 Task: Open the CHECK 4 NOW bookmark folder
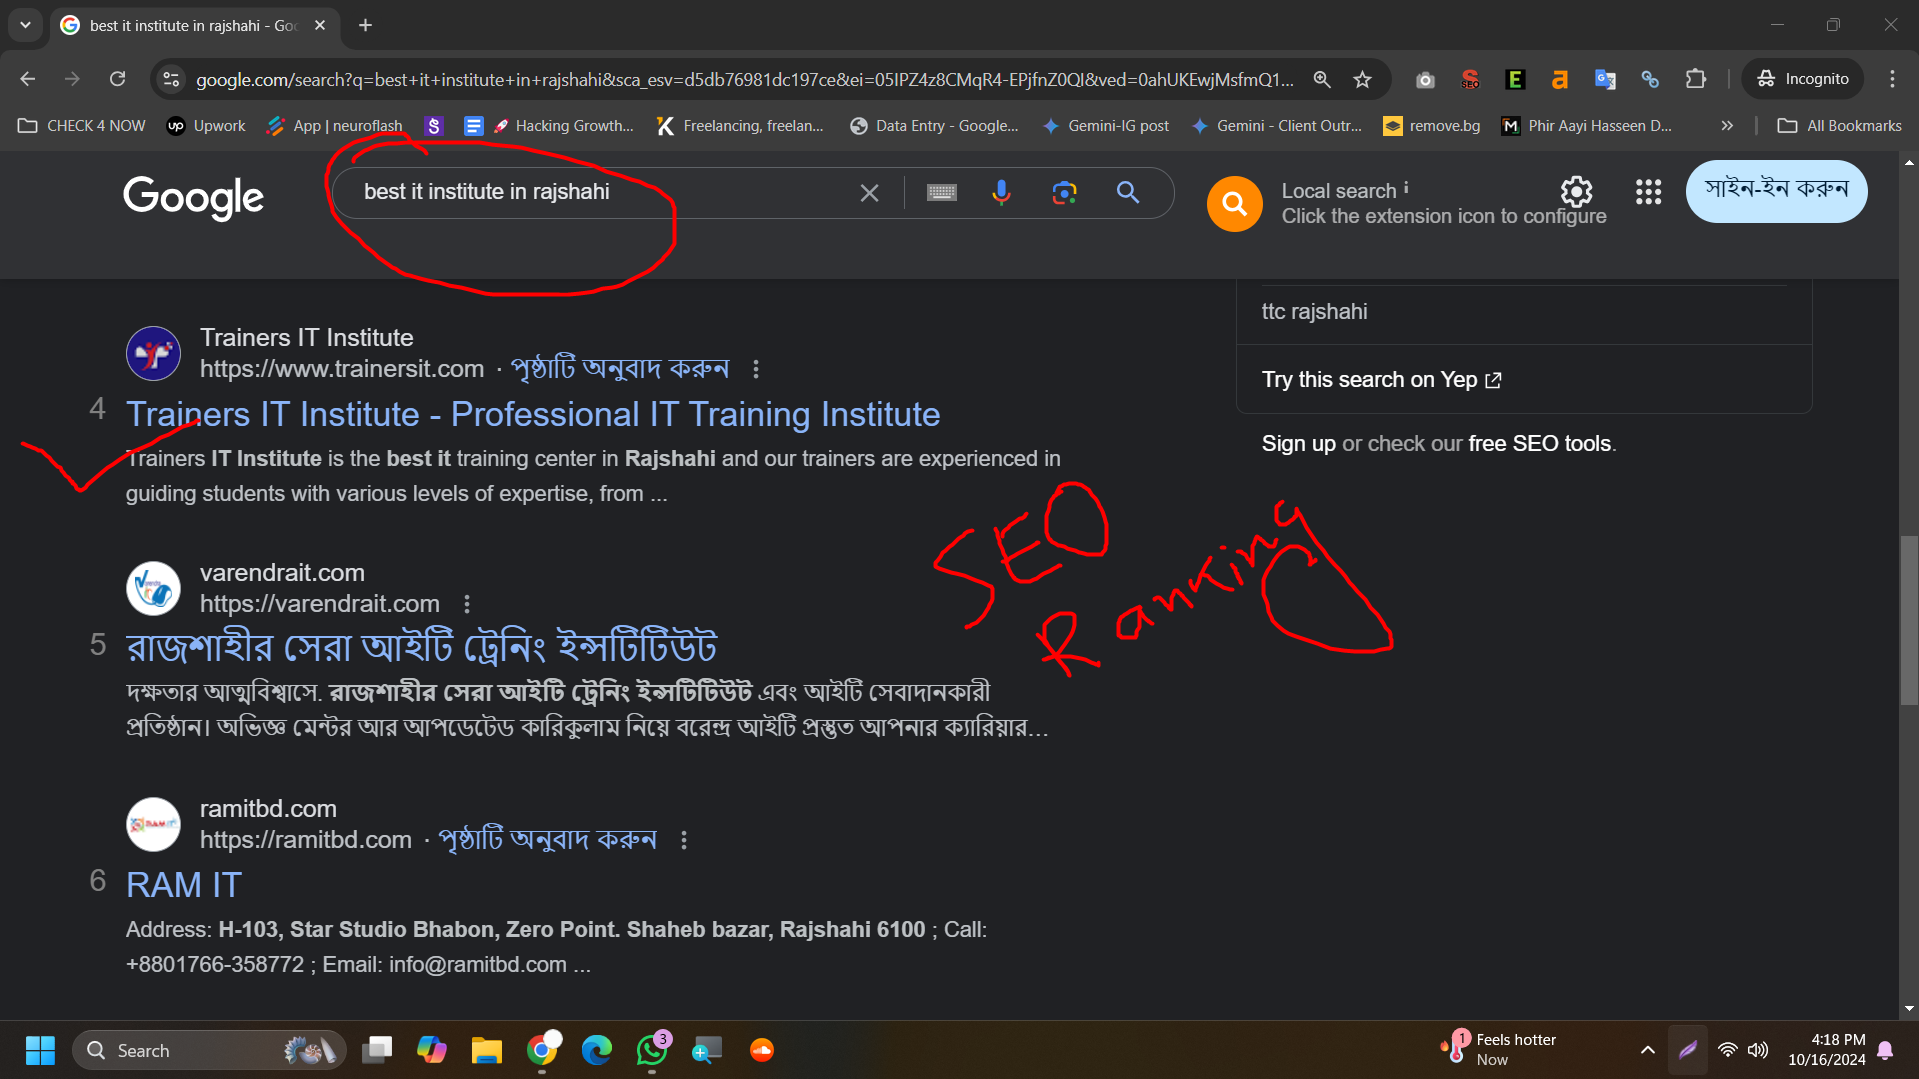[x=82, y=126]
